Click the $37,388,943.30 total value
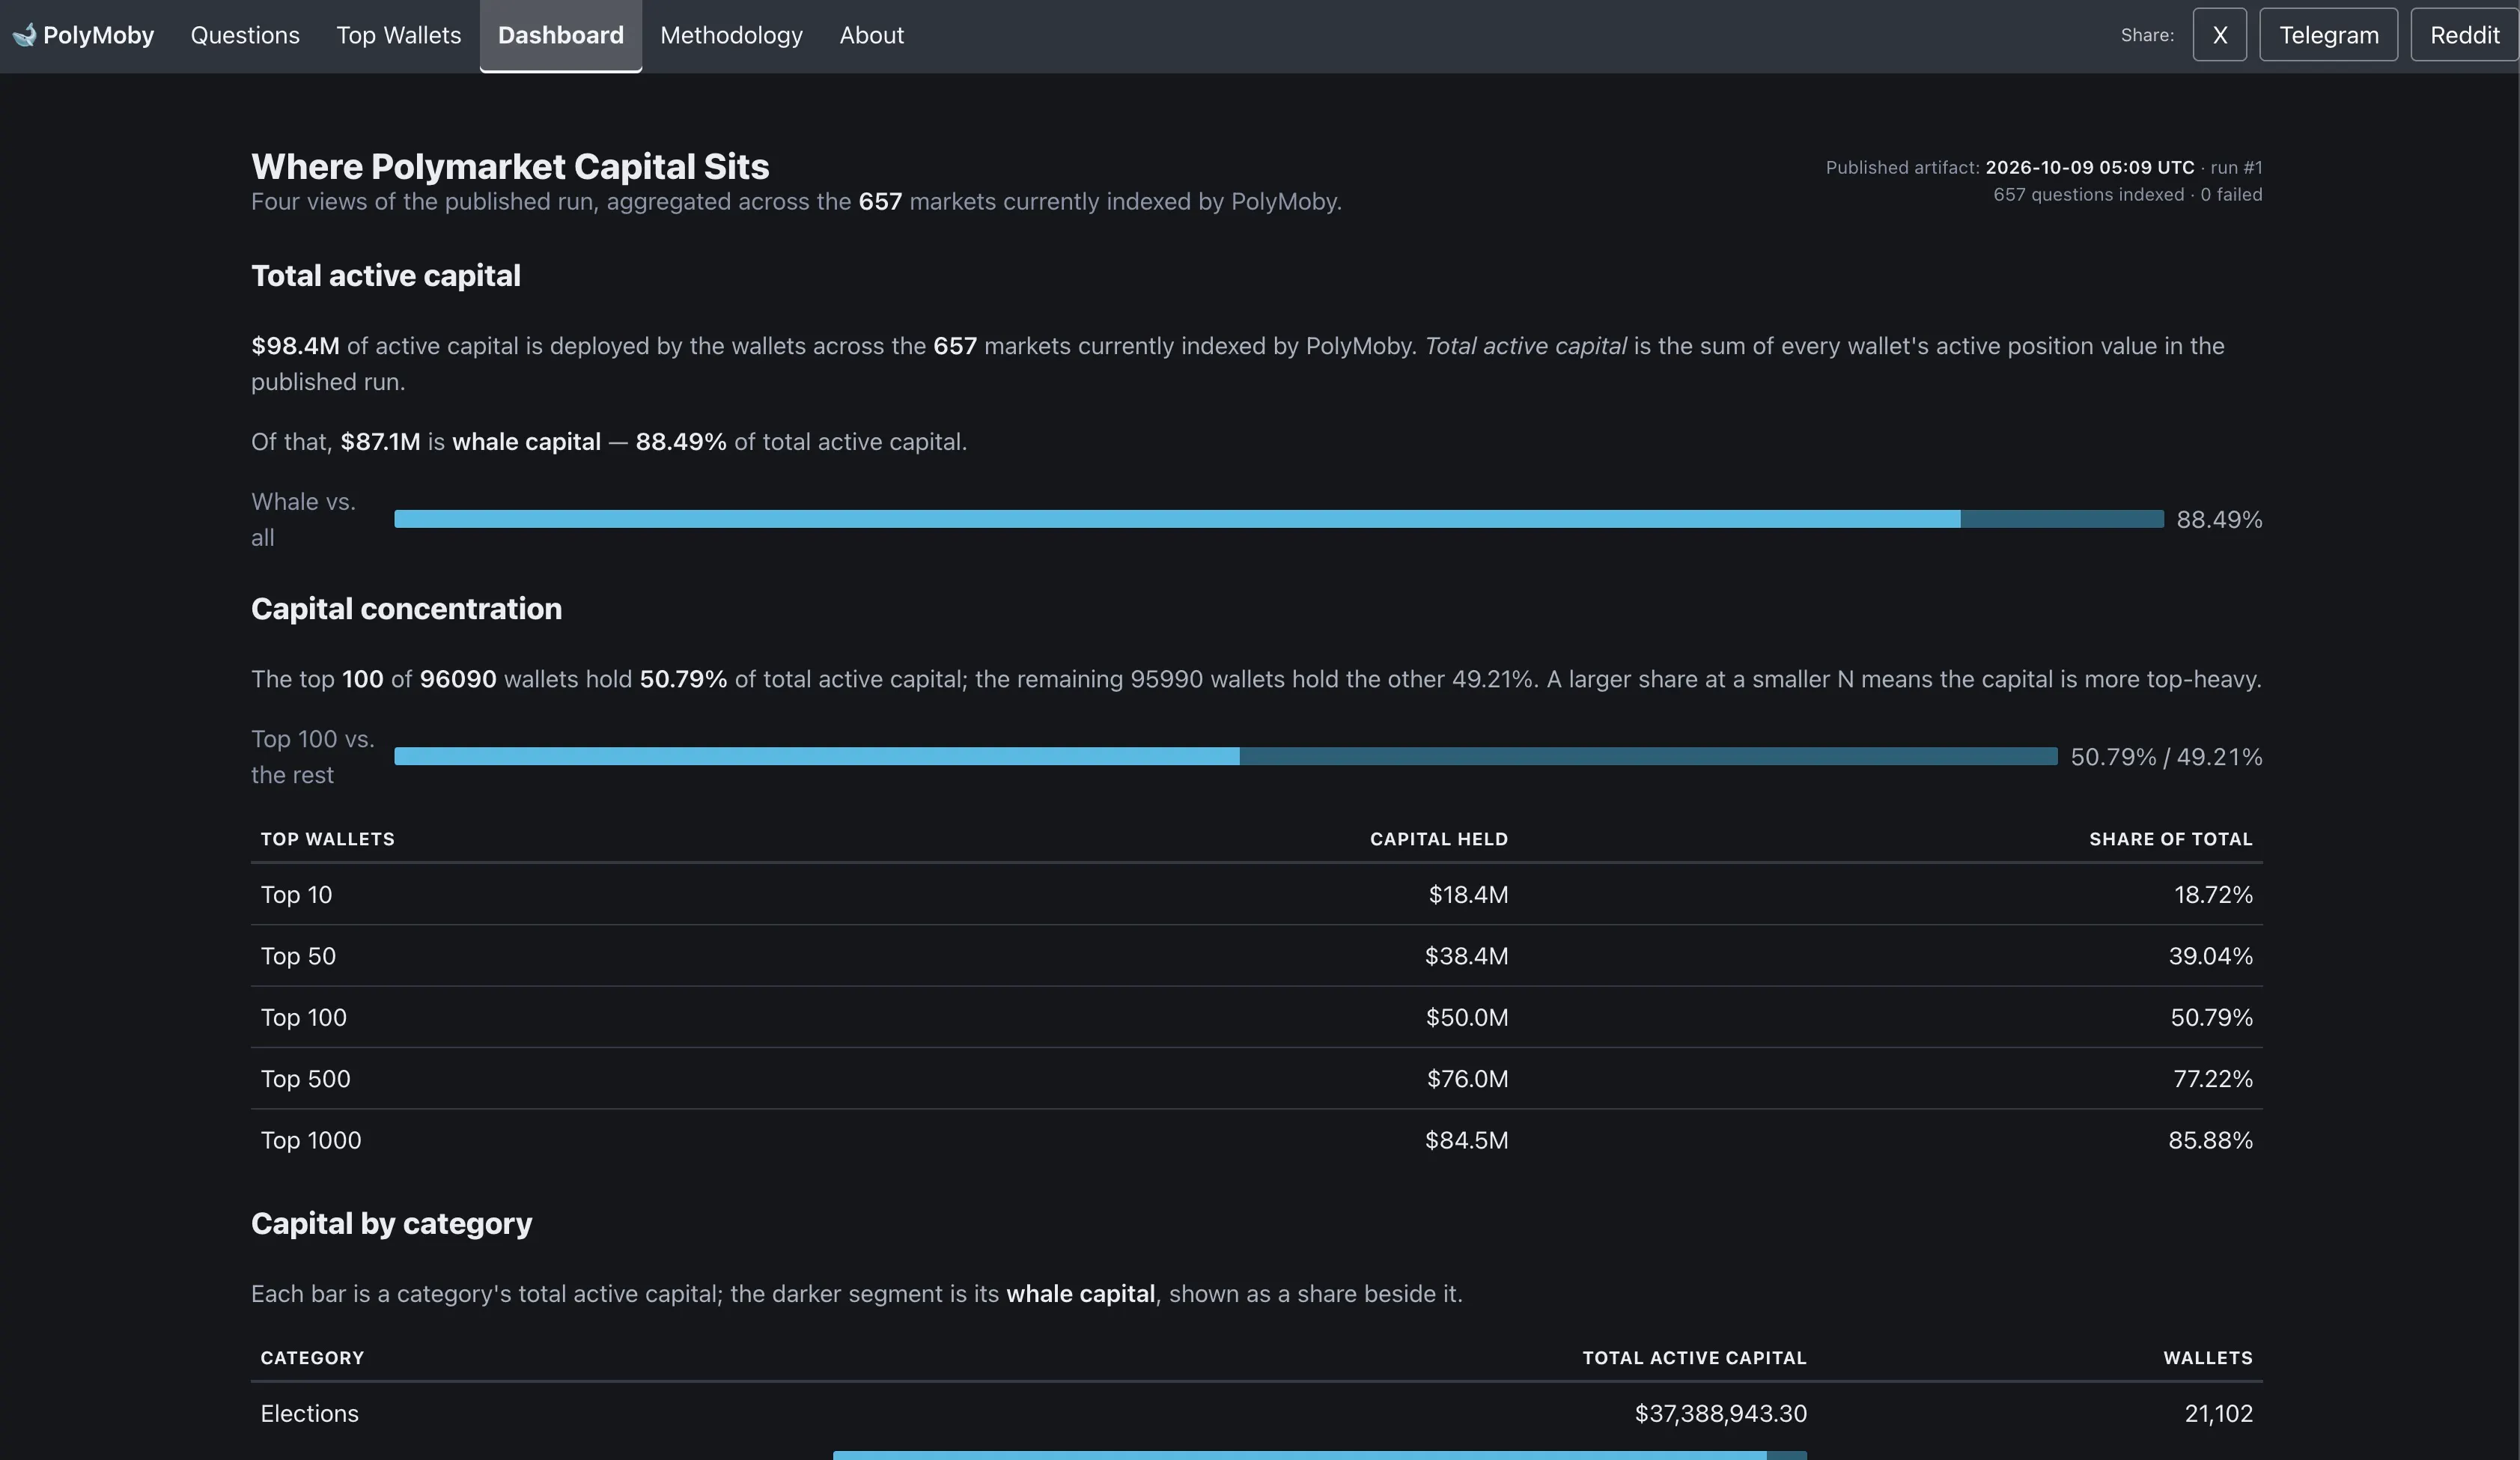This screenshot has width=2520, height=1460. pyautogui.click(x=1720, y=1413)
